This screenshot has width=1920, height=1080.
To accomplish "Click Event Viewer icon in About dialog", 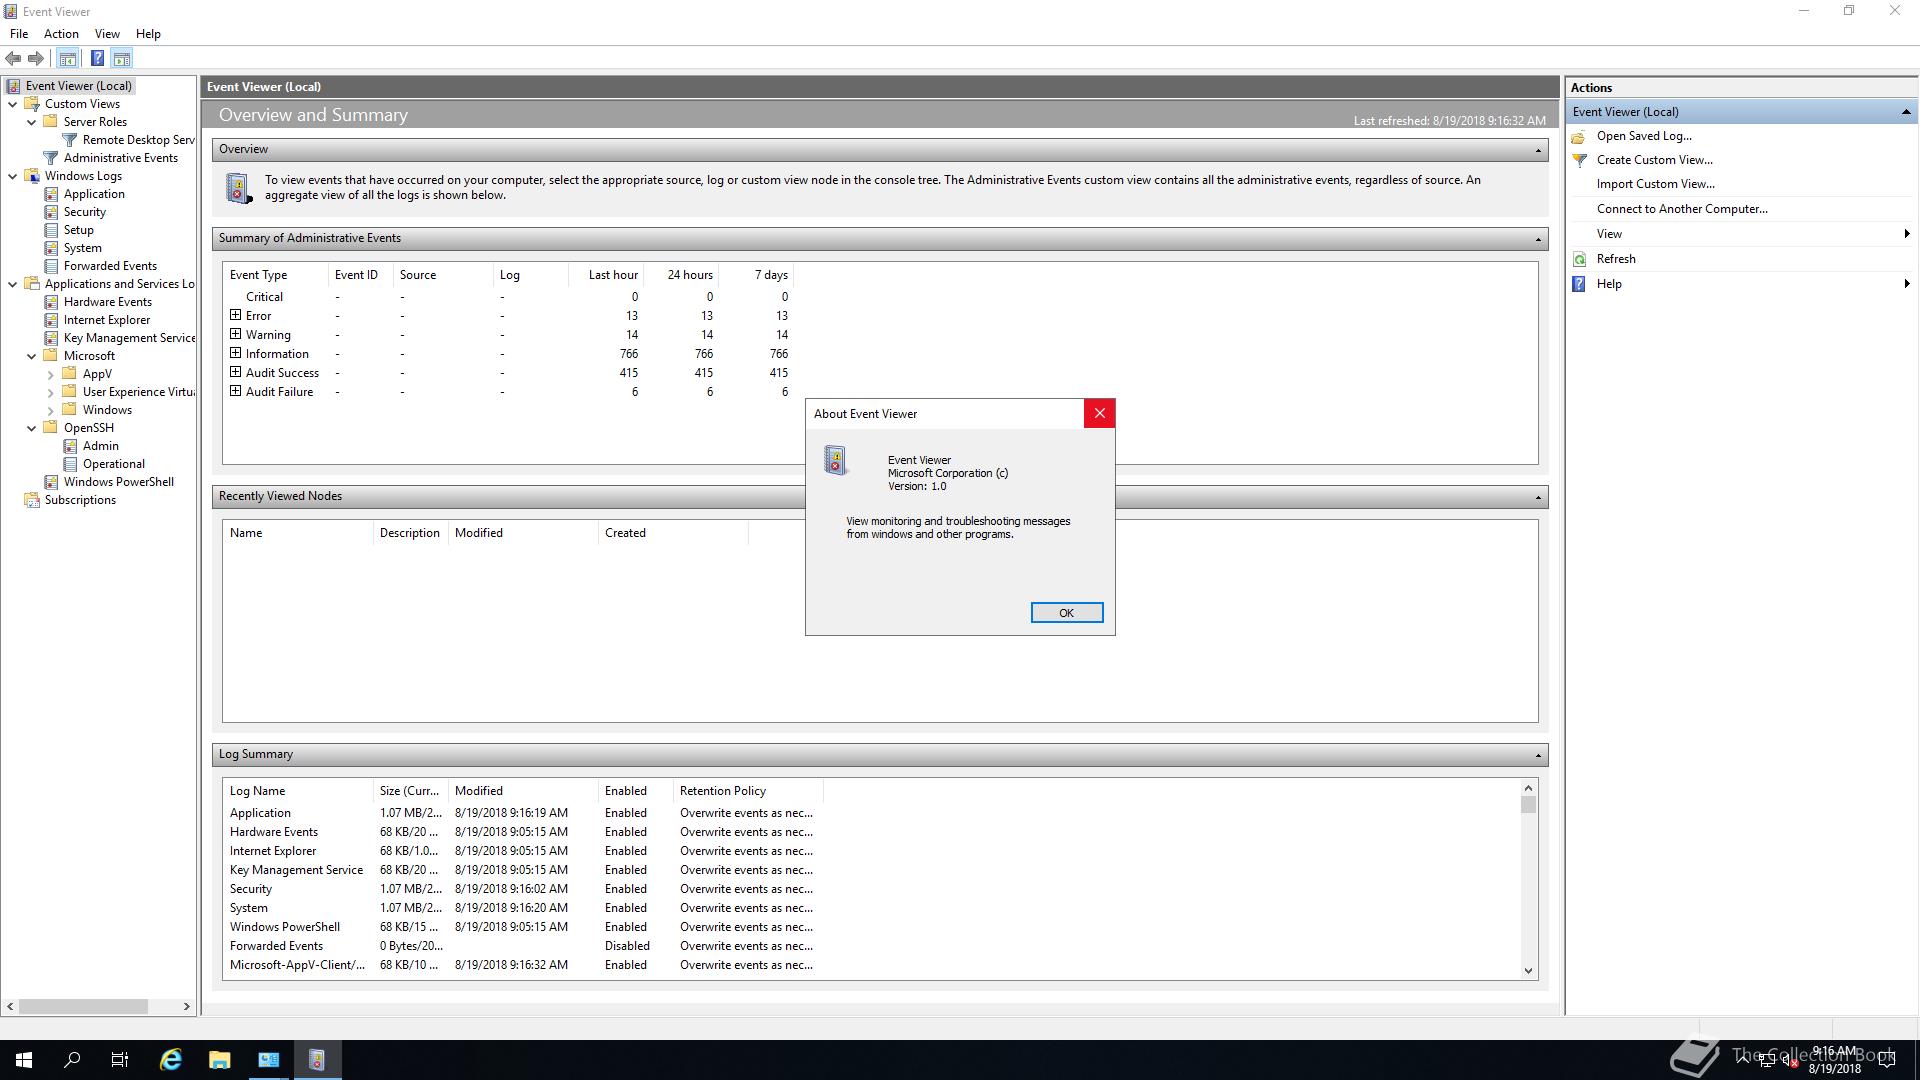I will [x=835, y=460].
